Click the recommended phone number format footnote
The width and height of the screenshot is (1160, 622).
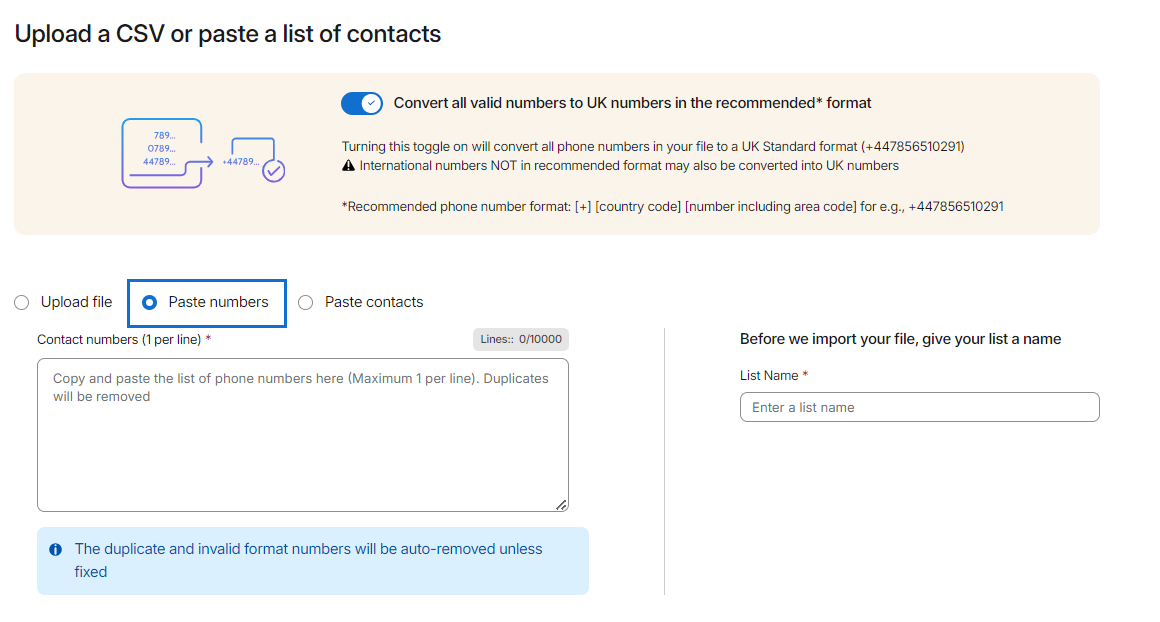672,207
